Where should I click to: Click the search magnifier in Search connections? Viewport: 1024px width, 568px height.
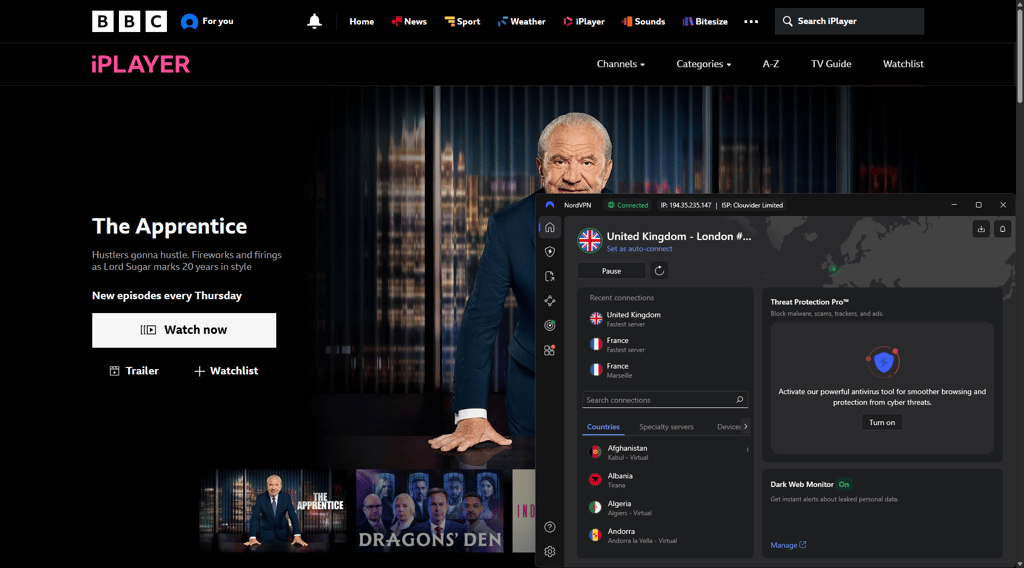coord(739,400)
